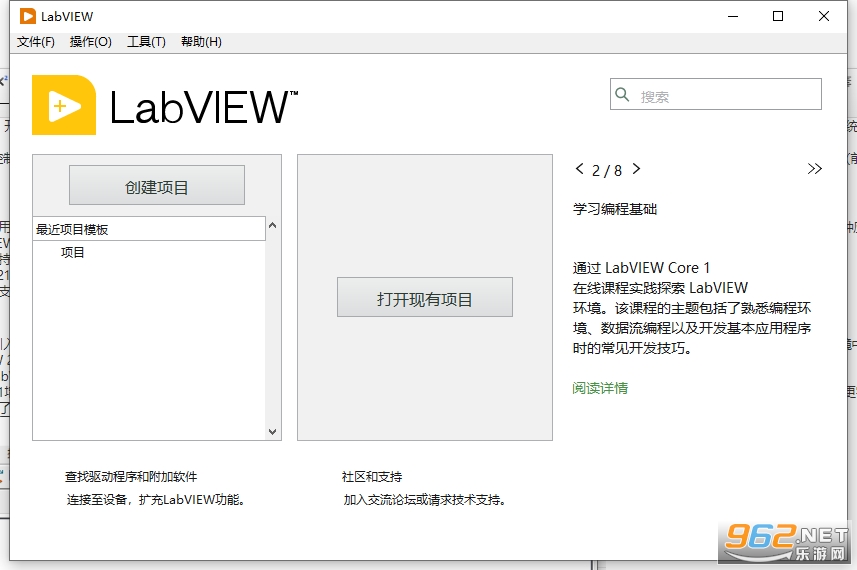Close the LabVIEW window

click(824, 16)
